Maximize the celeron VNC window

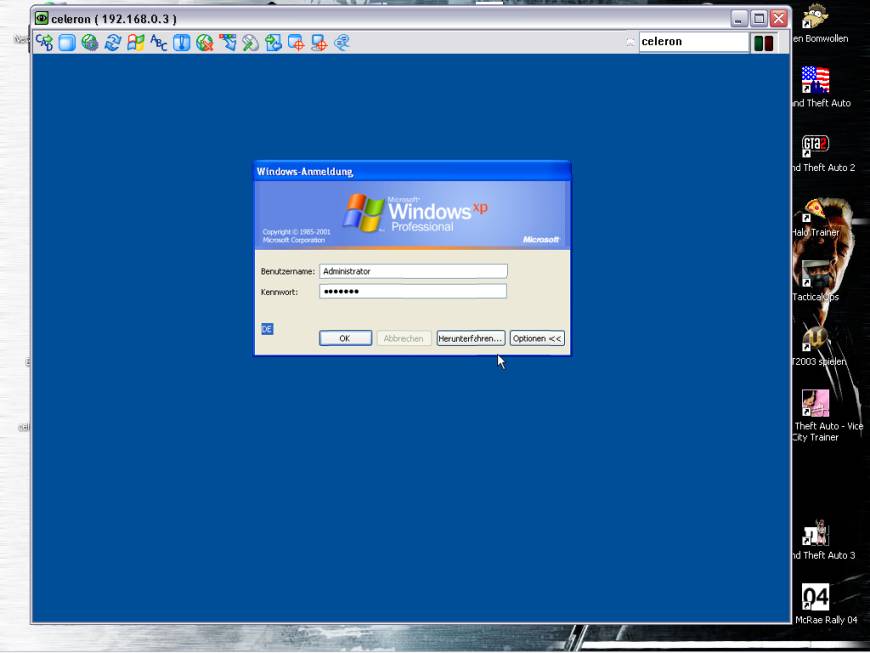(758, 18)
